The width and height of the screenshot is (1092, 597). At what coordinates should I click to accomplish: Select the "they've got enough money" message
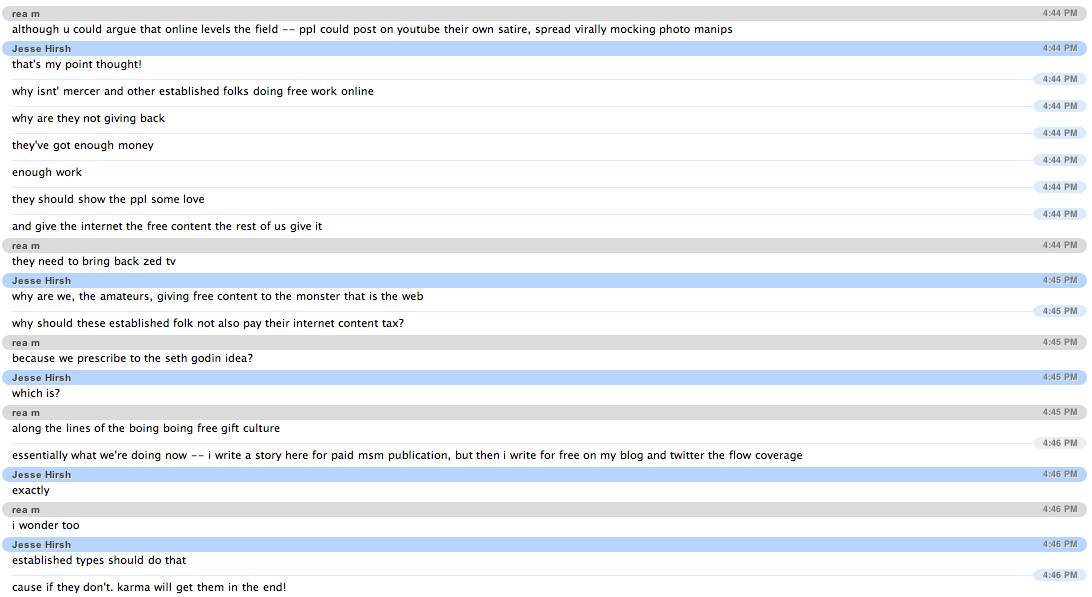point(83,146)
